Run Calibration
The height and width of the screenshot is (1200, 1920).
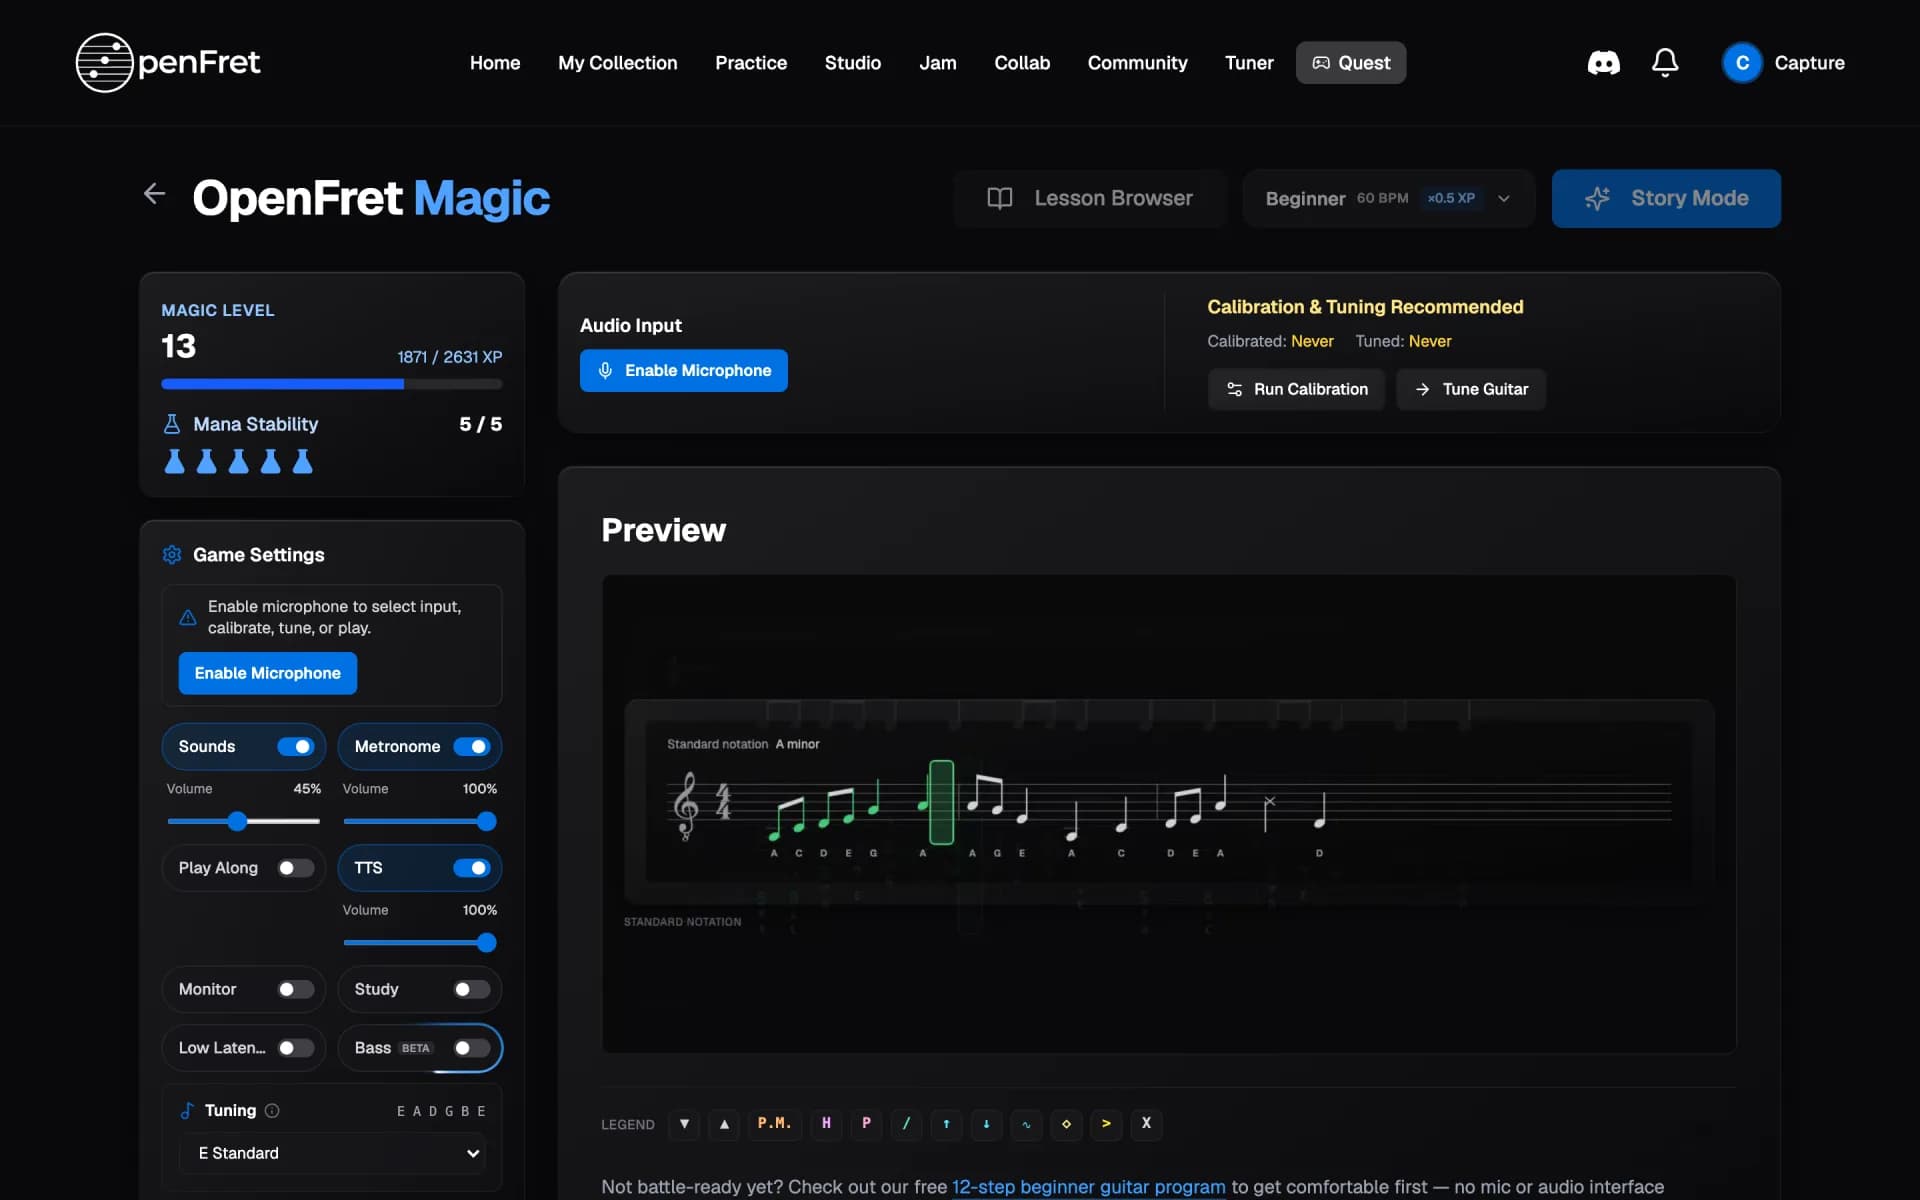tap(1296, 389)
